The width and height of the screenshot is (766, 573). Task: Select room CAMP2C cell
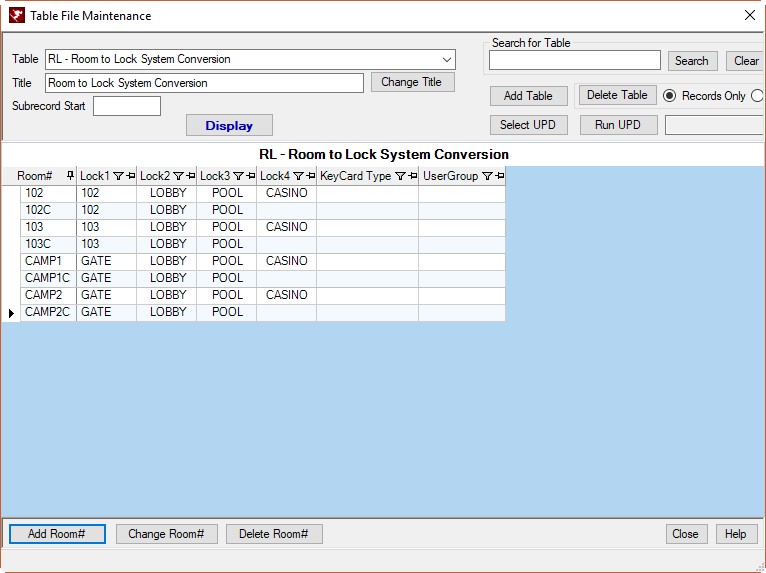click(x=48, y=313)
